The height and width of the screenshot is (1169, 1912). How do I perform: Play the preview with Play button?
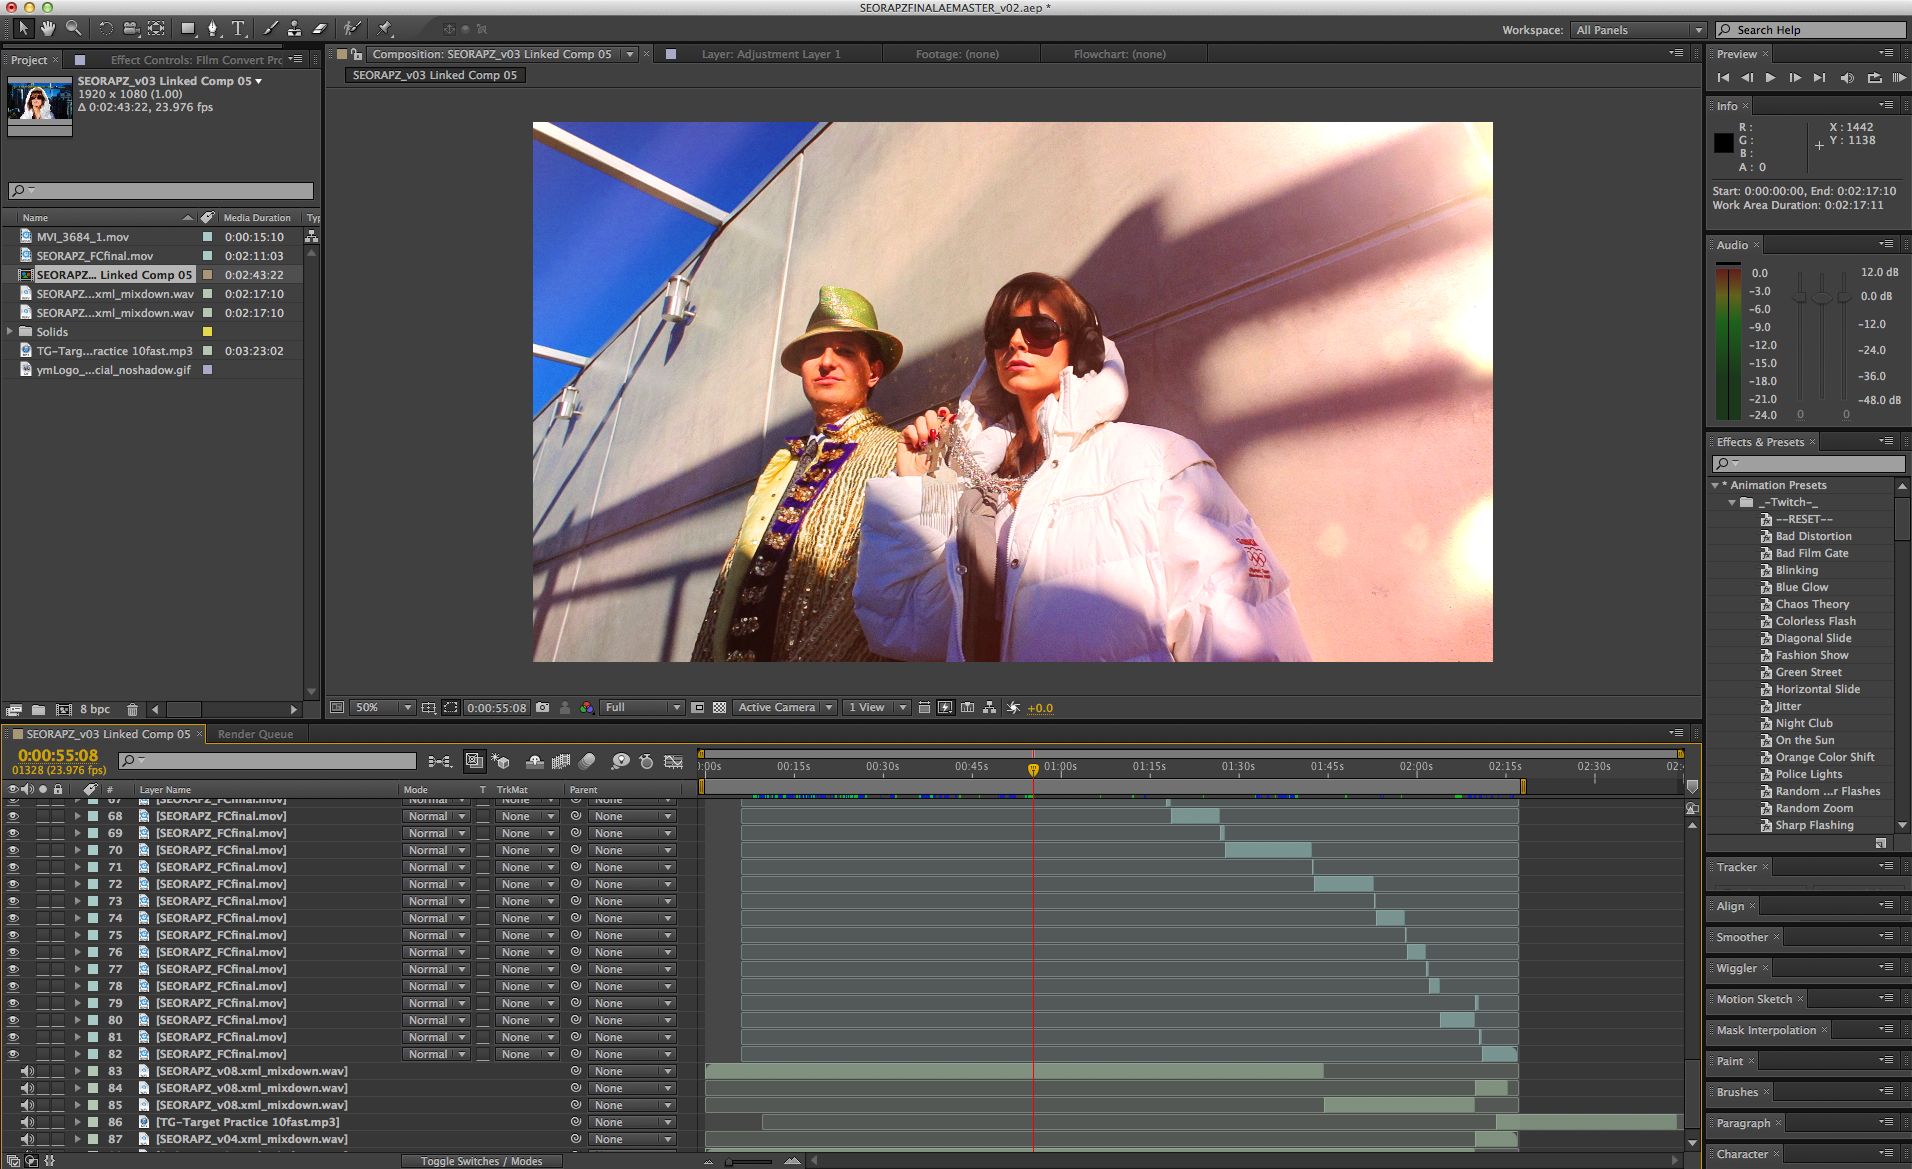click(1770, 77)
